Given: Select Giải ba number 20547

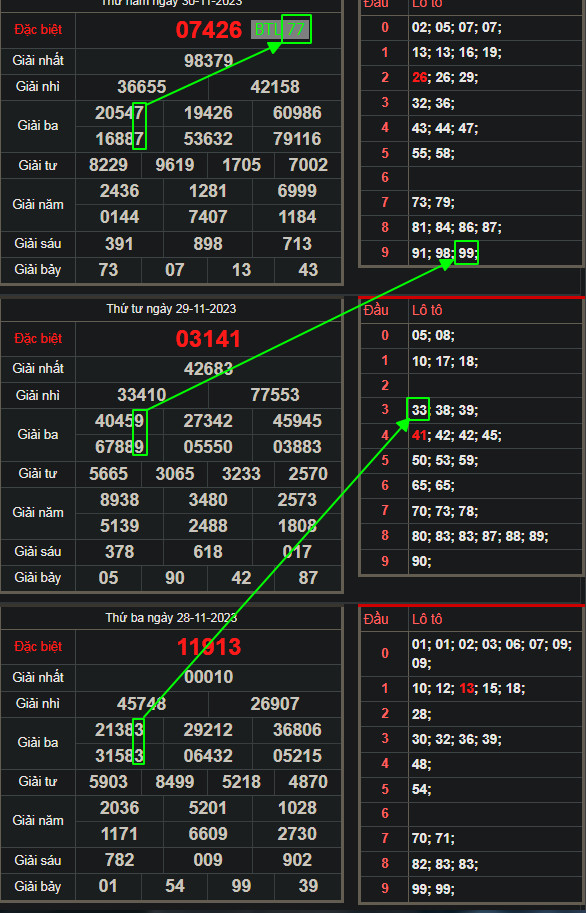Looking at the screenshot, I should pyautogui.click(x=119, y=113).
